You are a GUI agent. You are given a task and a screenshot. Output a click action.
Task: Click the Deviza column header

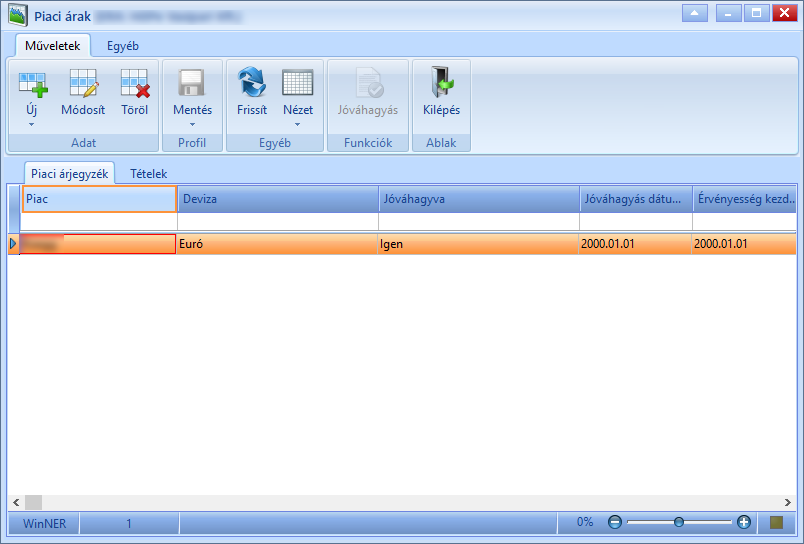[278, 199]
